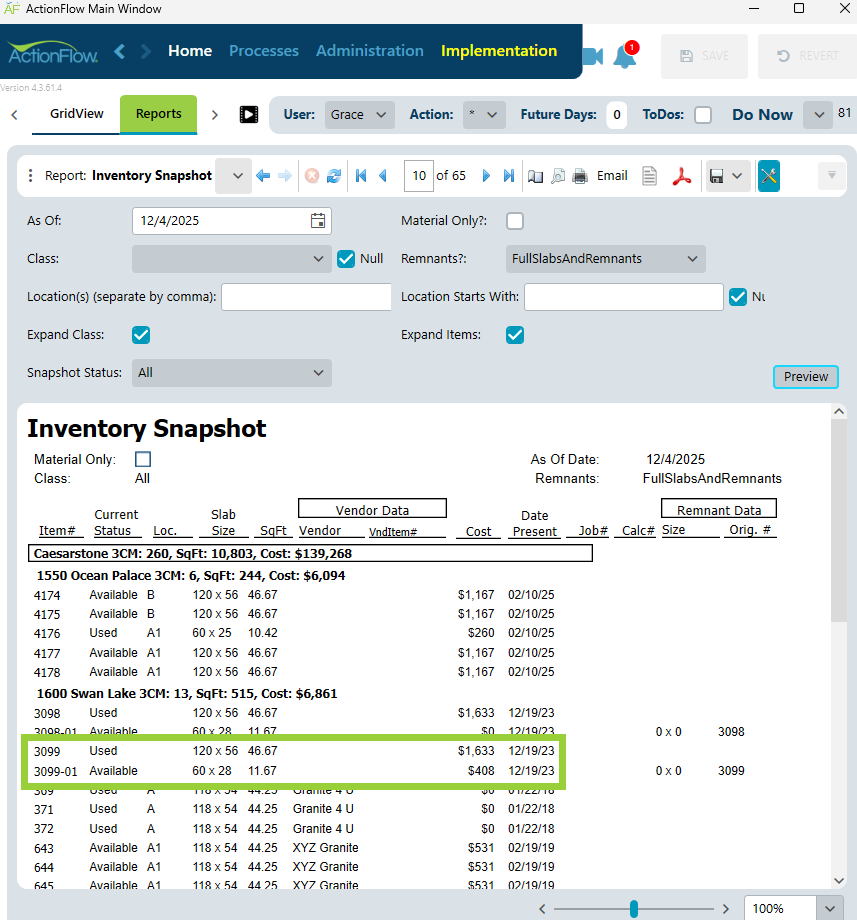Open the Action dropdown
This screenshot has width=857, height=920.
[x=483, y=115]
